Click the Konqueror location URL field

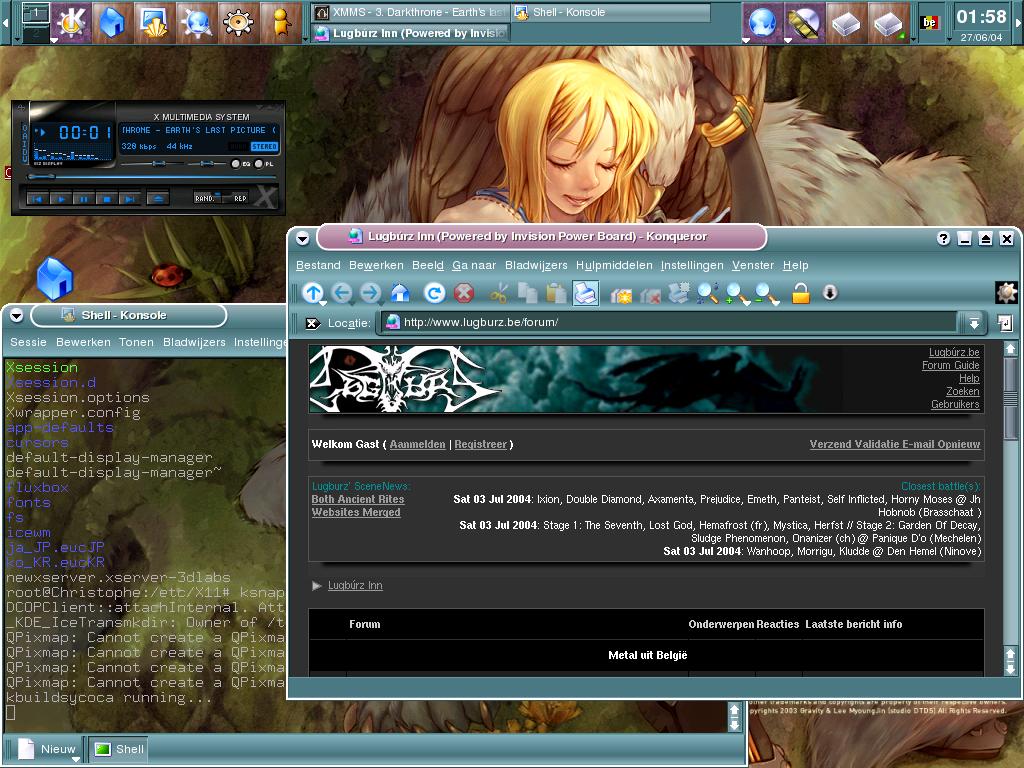point(669,323)
